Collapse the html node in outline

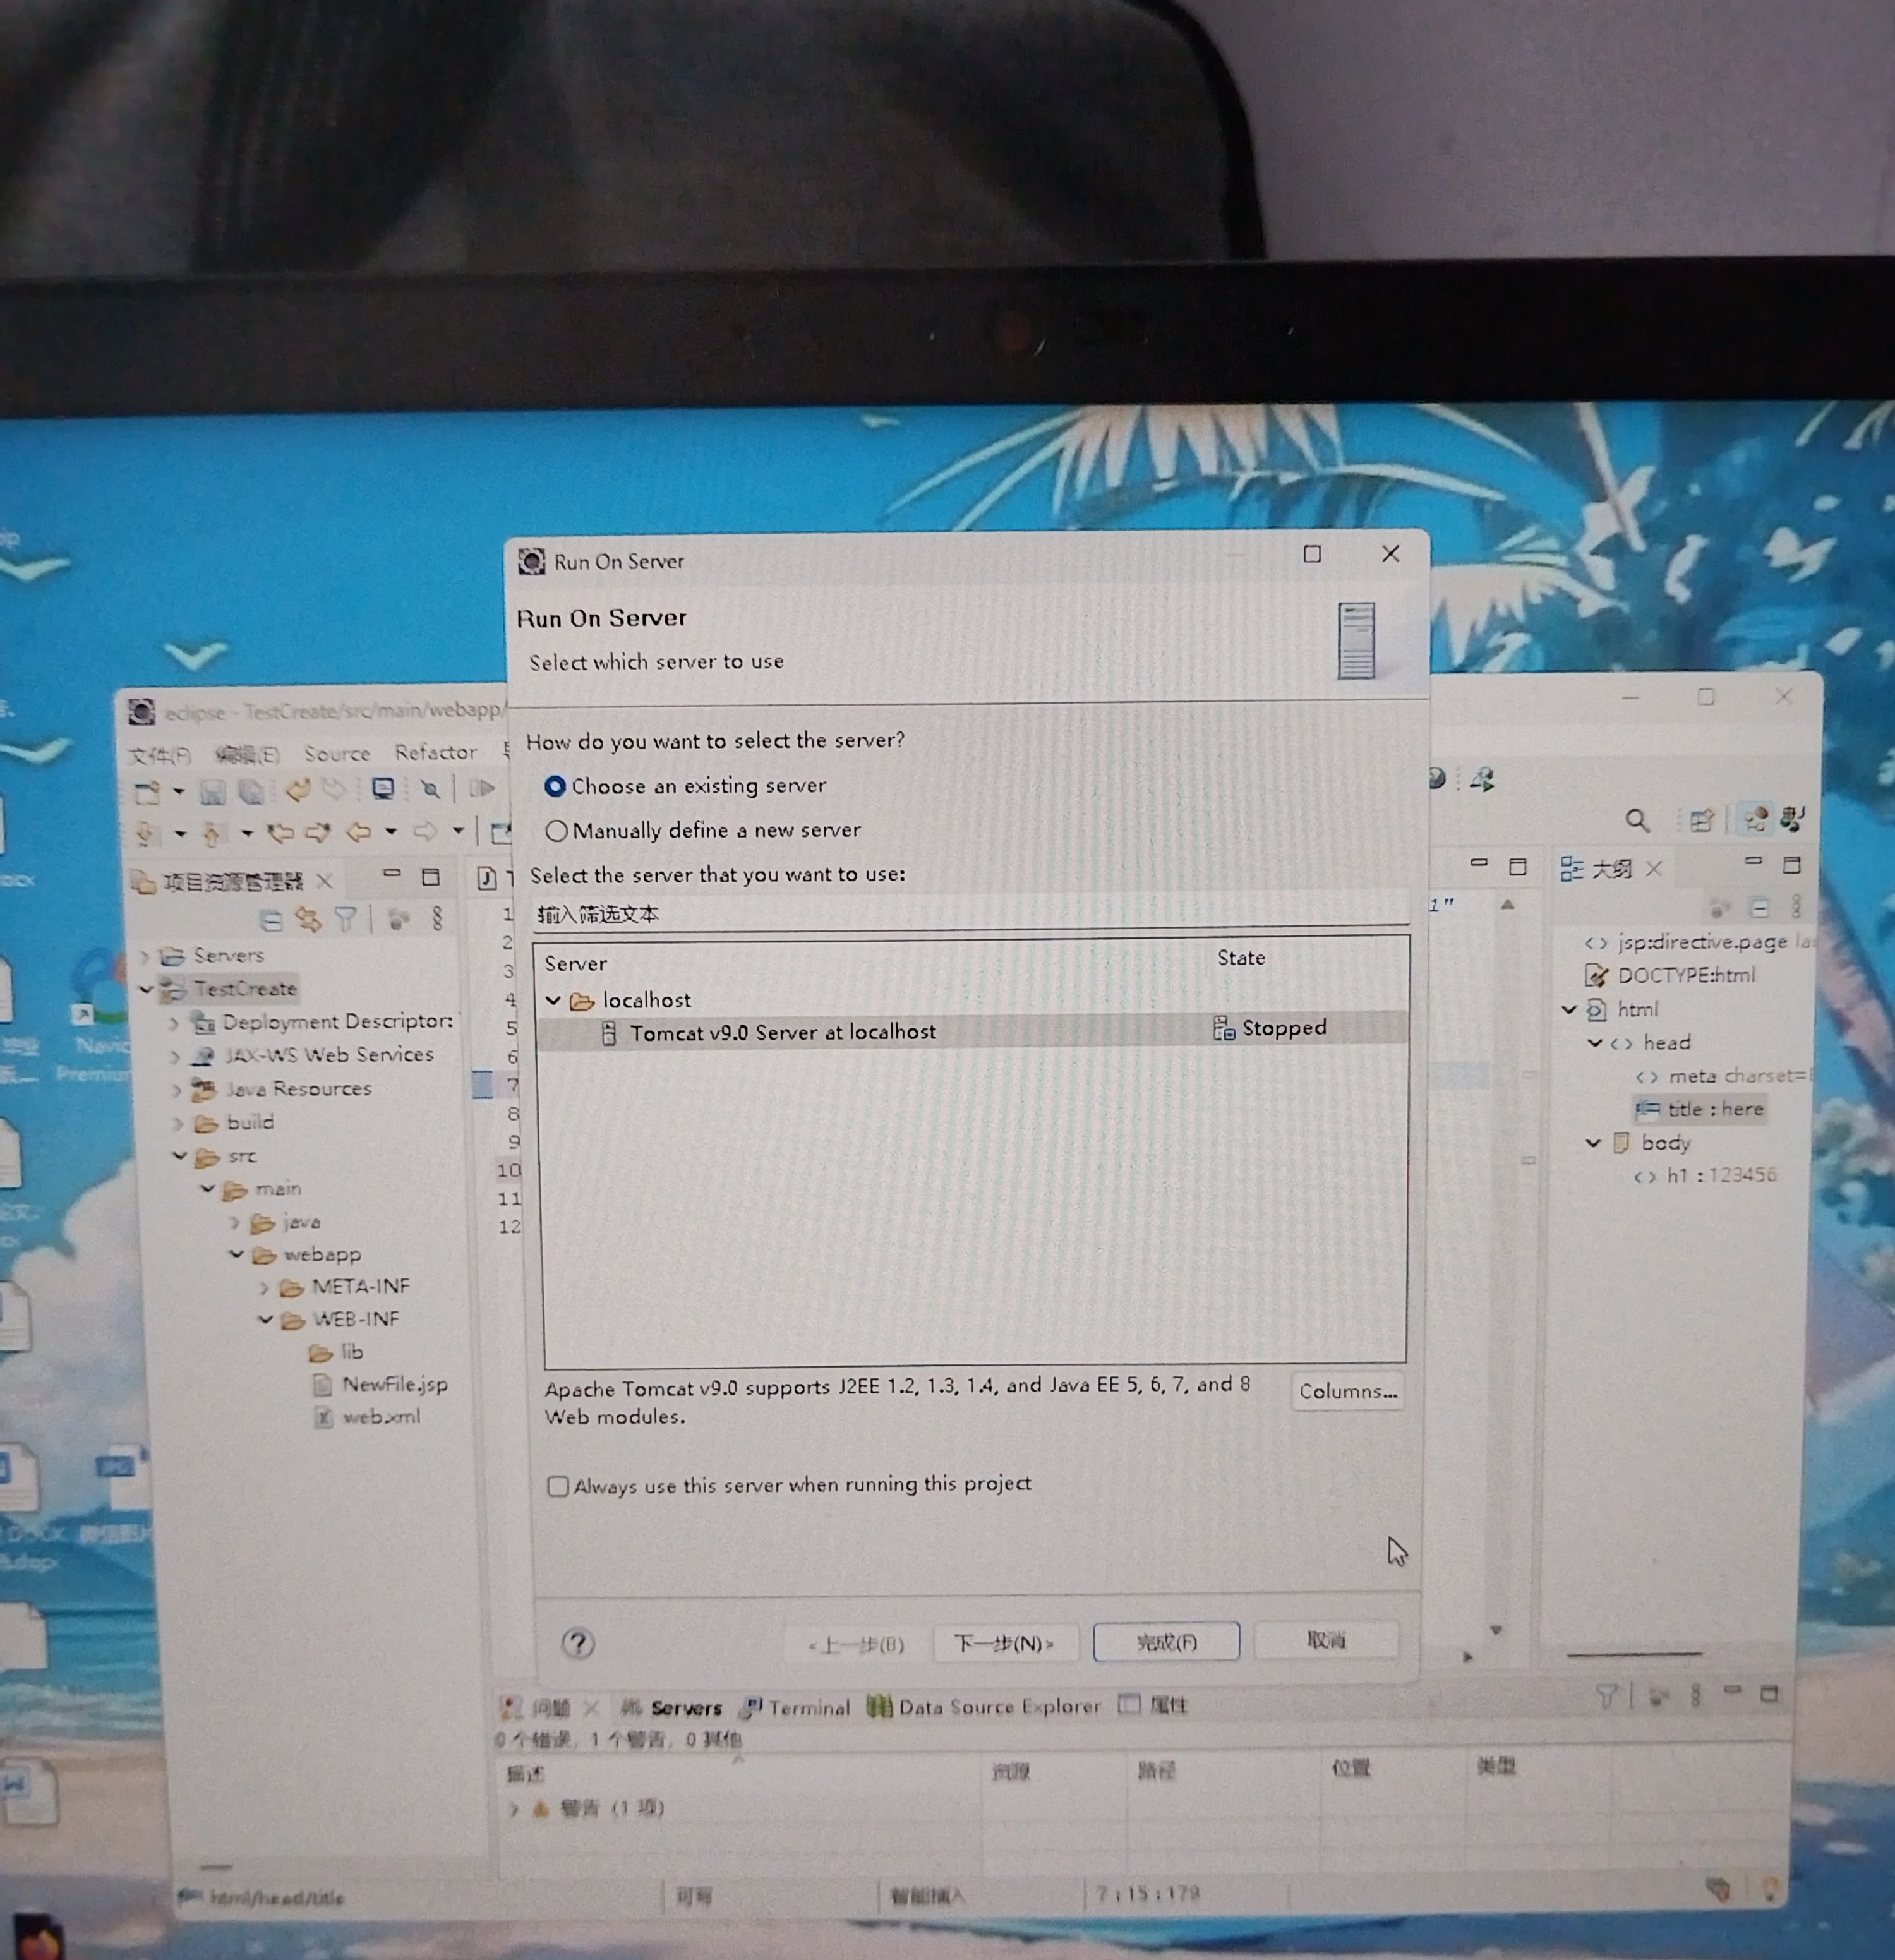tap(1569, 1010)
